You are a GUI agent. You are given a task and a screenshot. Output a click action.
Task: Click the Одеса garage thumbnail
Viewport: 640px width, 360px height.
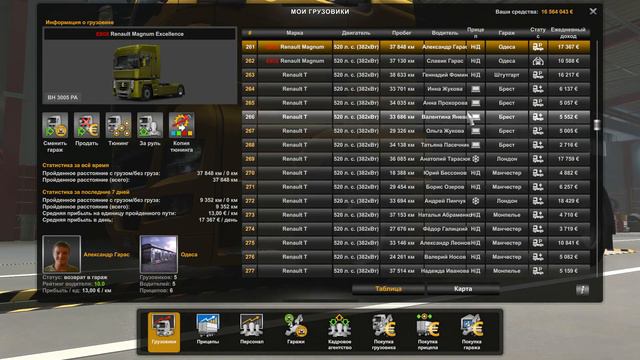click(x=159, y=254)
